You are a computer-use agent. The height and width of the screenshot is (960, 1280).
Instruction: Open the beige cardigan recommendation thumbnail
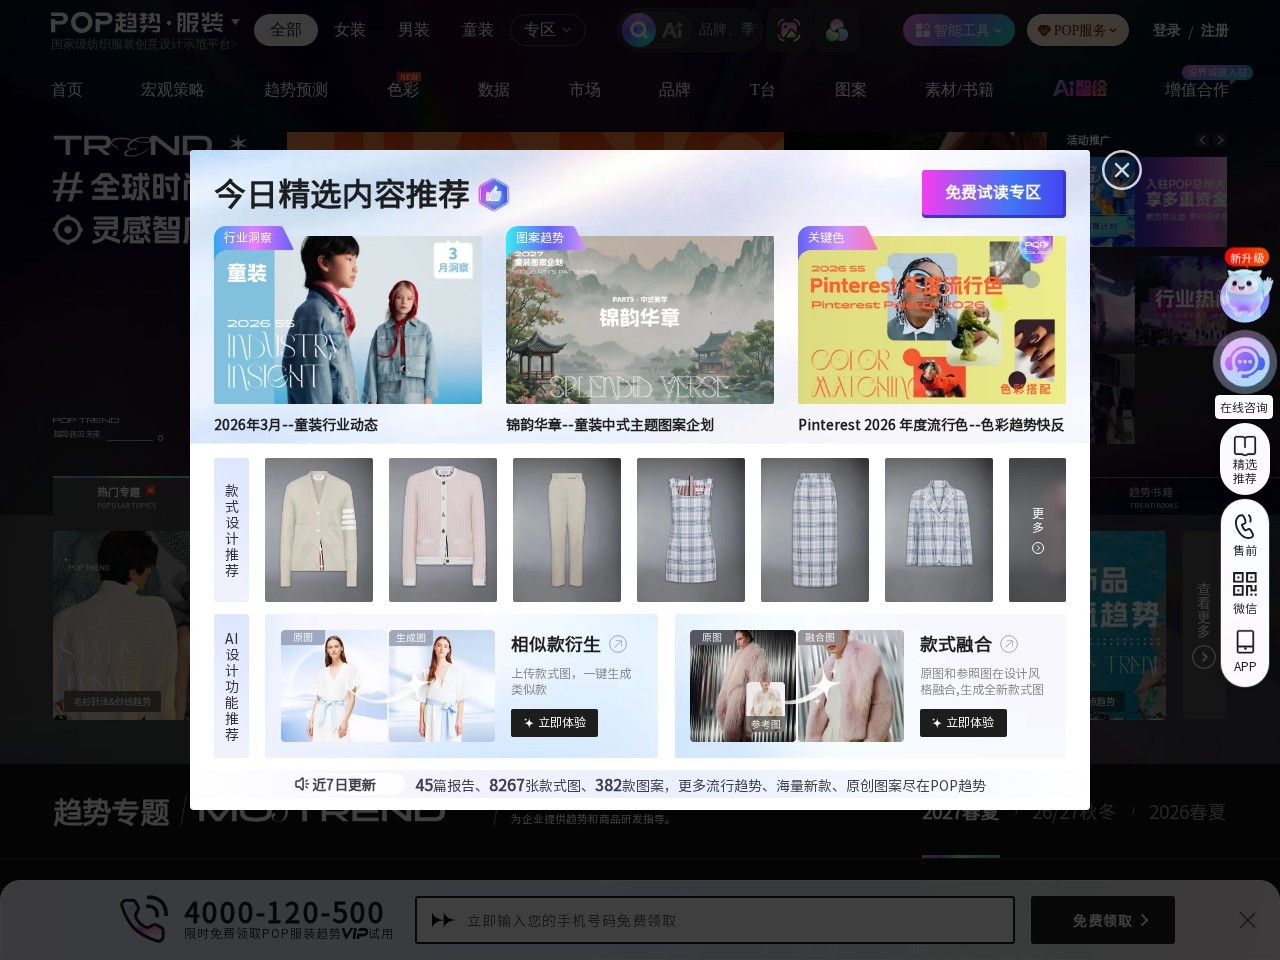click(x=318, y=529)
